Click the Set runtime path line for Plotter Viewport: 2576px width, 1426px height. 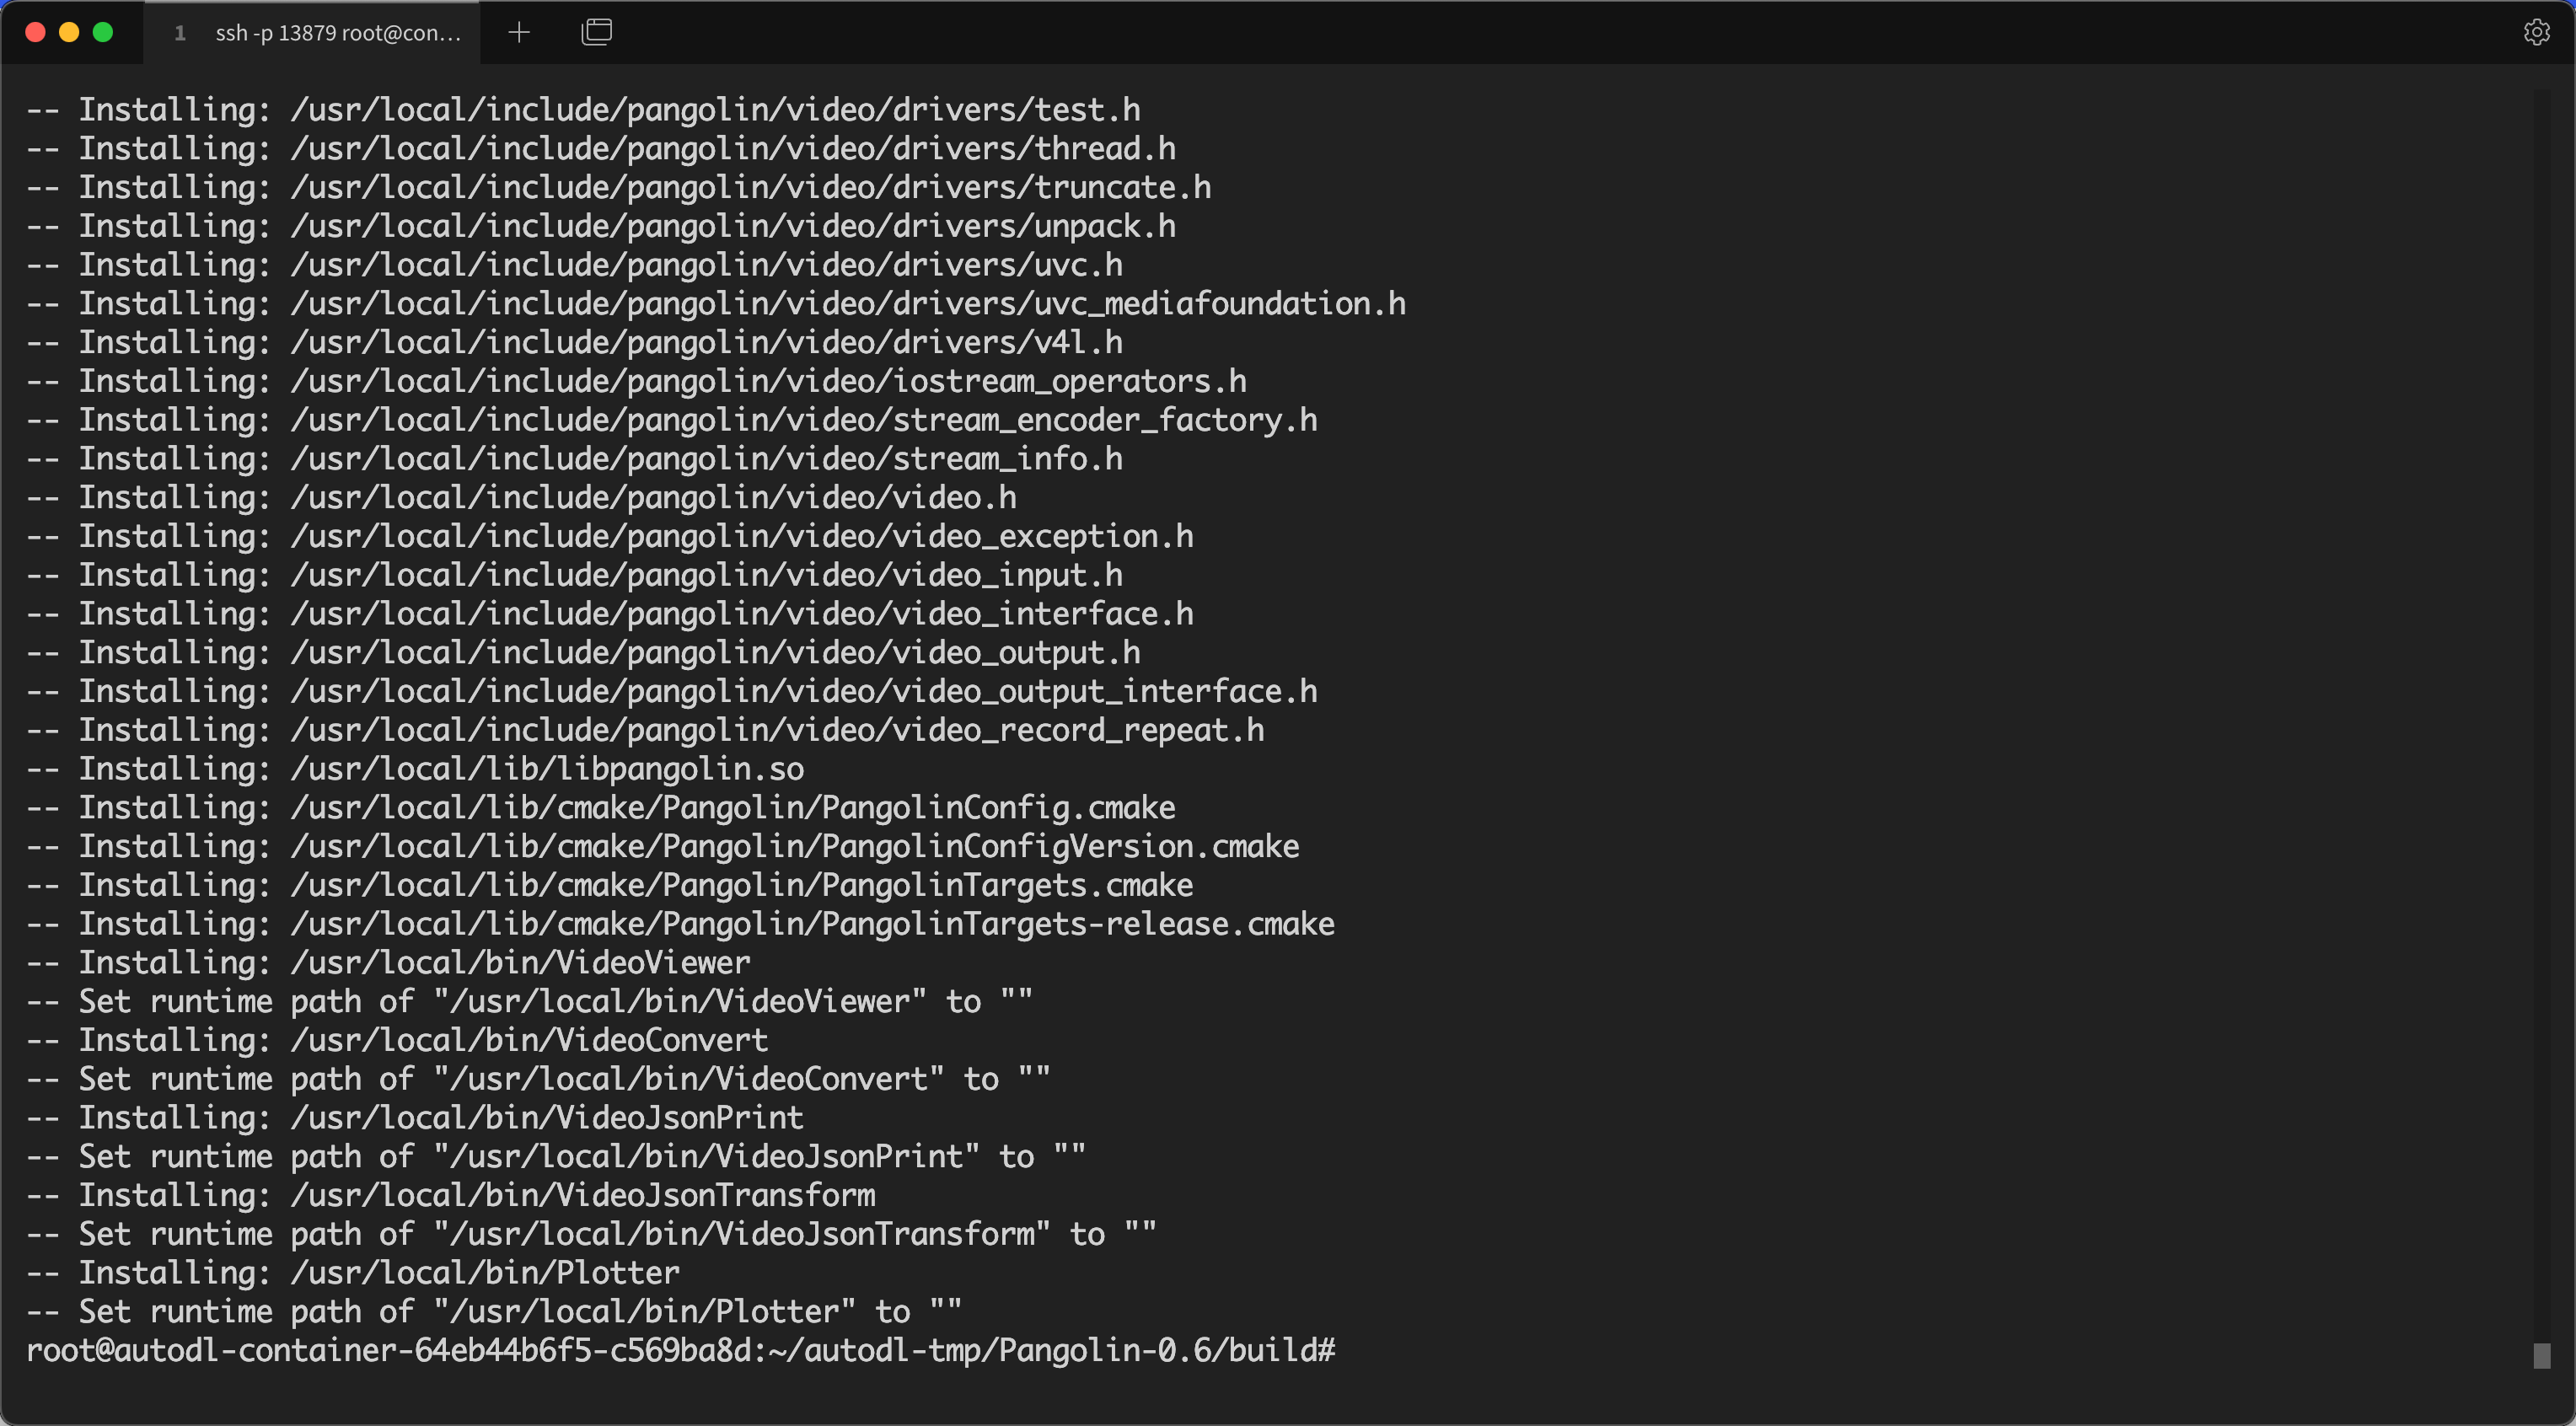494,1312
